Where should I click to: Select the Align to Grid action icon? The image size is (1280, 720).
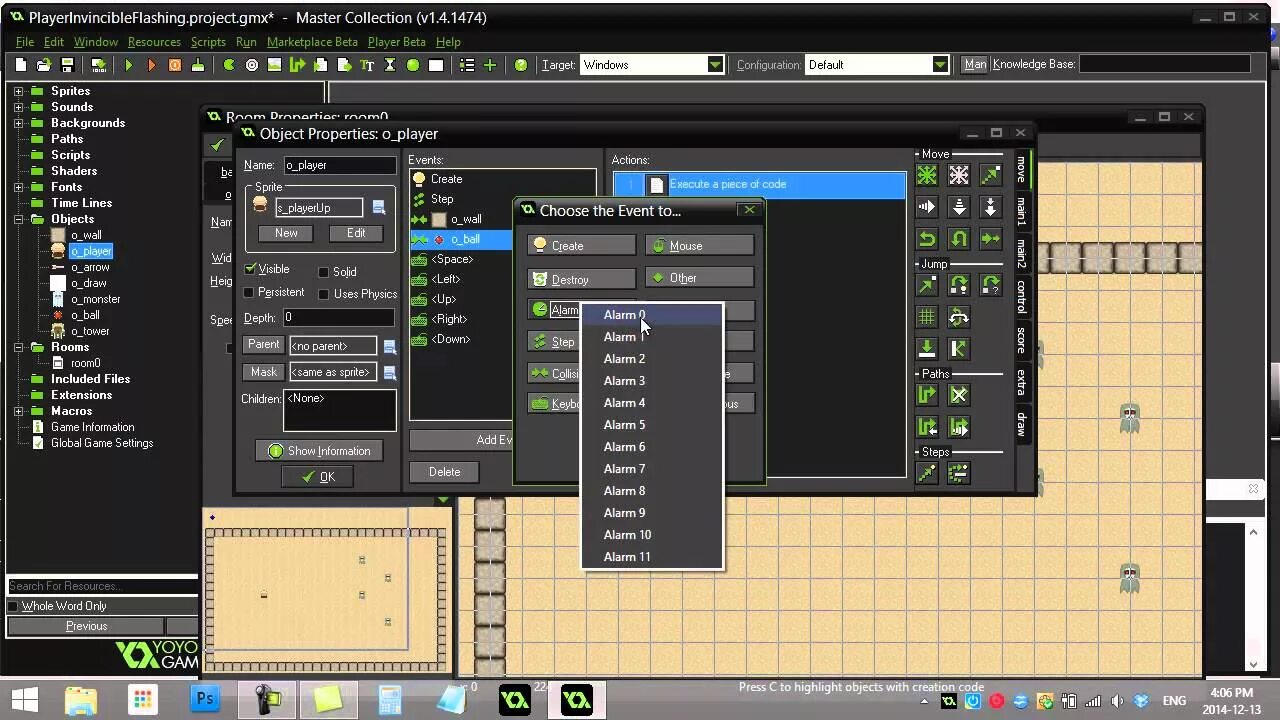click(927, 317)
